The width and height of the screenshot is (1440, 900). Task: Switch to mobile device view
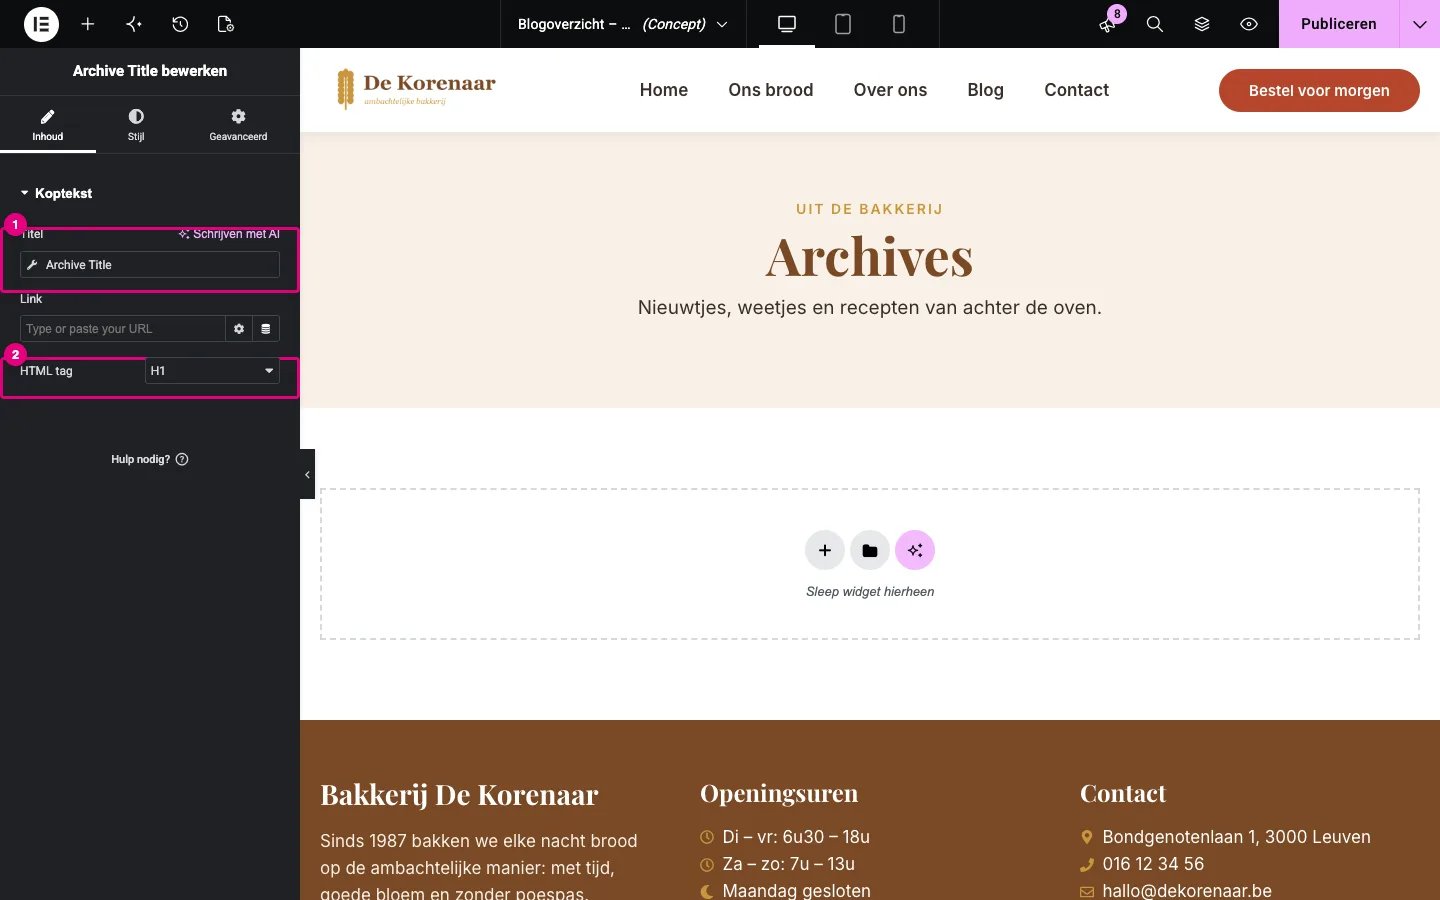coord(899,24)
